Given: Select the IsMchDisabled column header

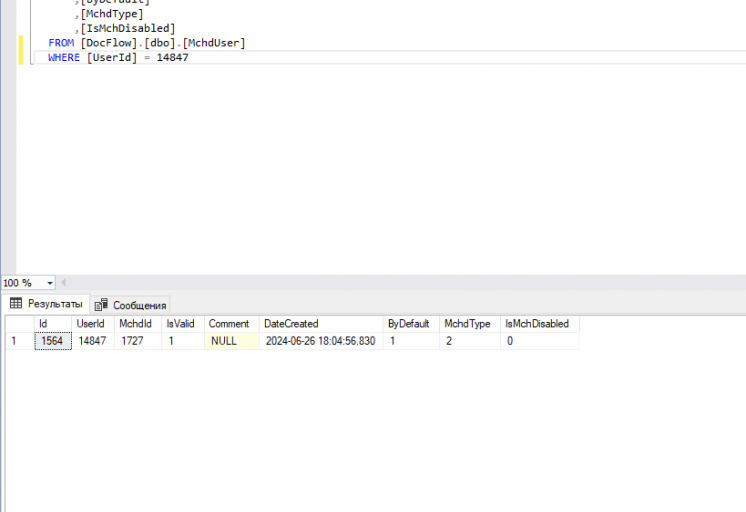Looking at the screenshot, I should [x=540, y=324].
